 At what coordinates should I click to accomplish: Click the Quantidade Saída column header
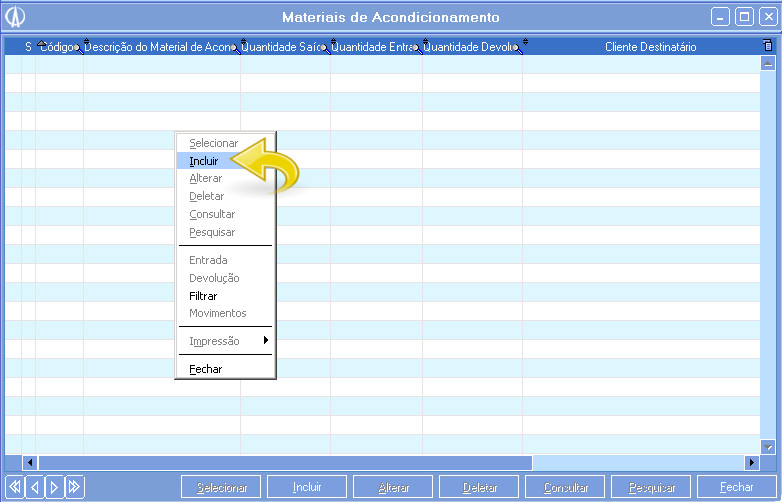tap(284, 47)
